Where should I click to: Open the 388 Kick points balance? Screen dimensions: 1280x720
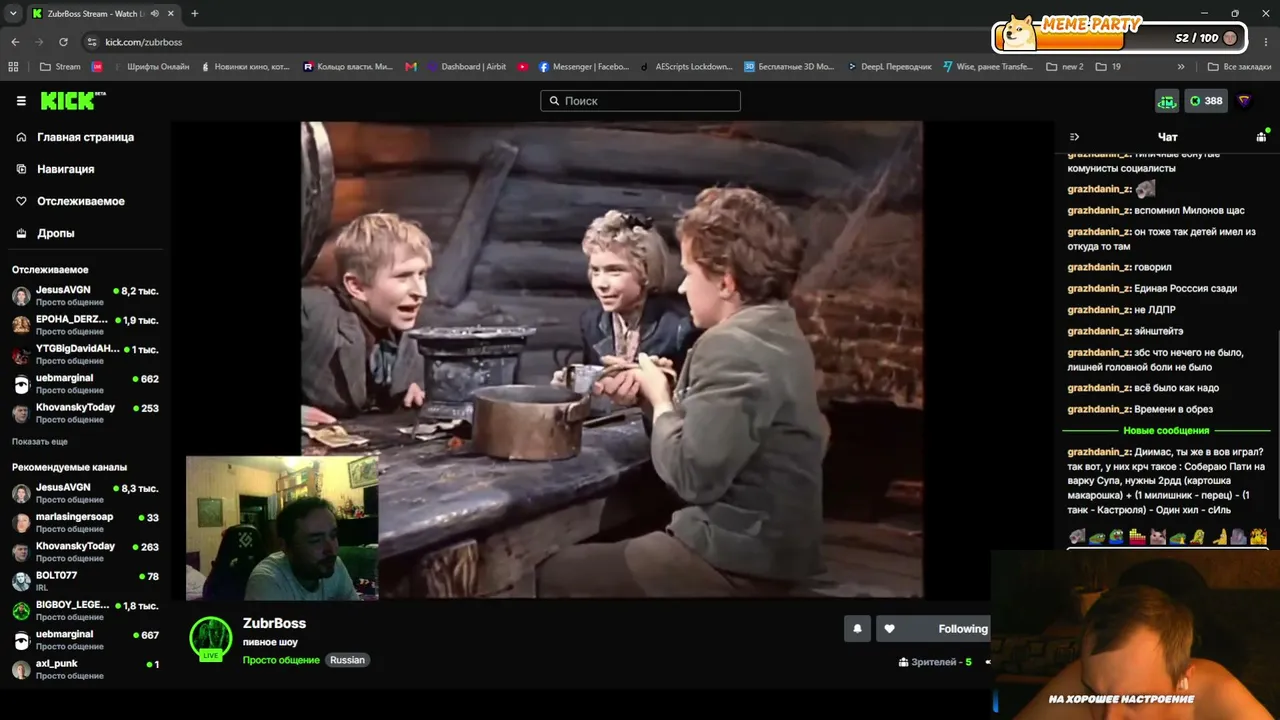click(x=1206, y=101)
